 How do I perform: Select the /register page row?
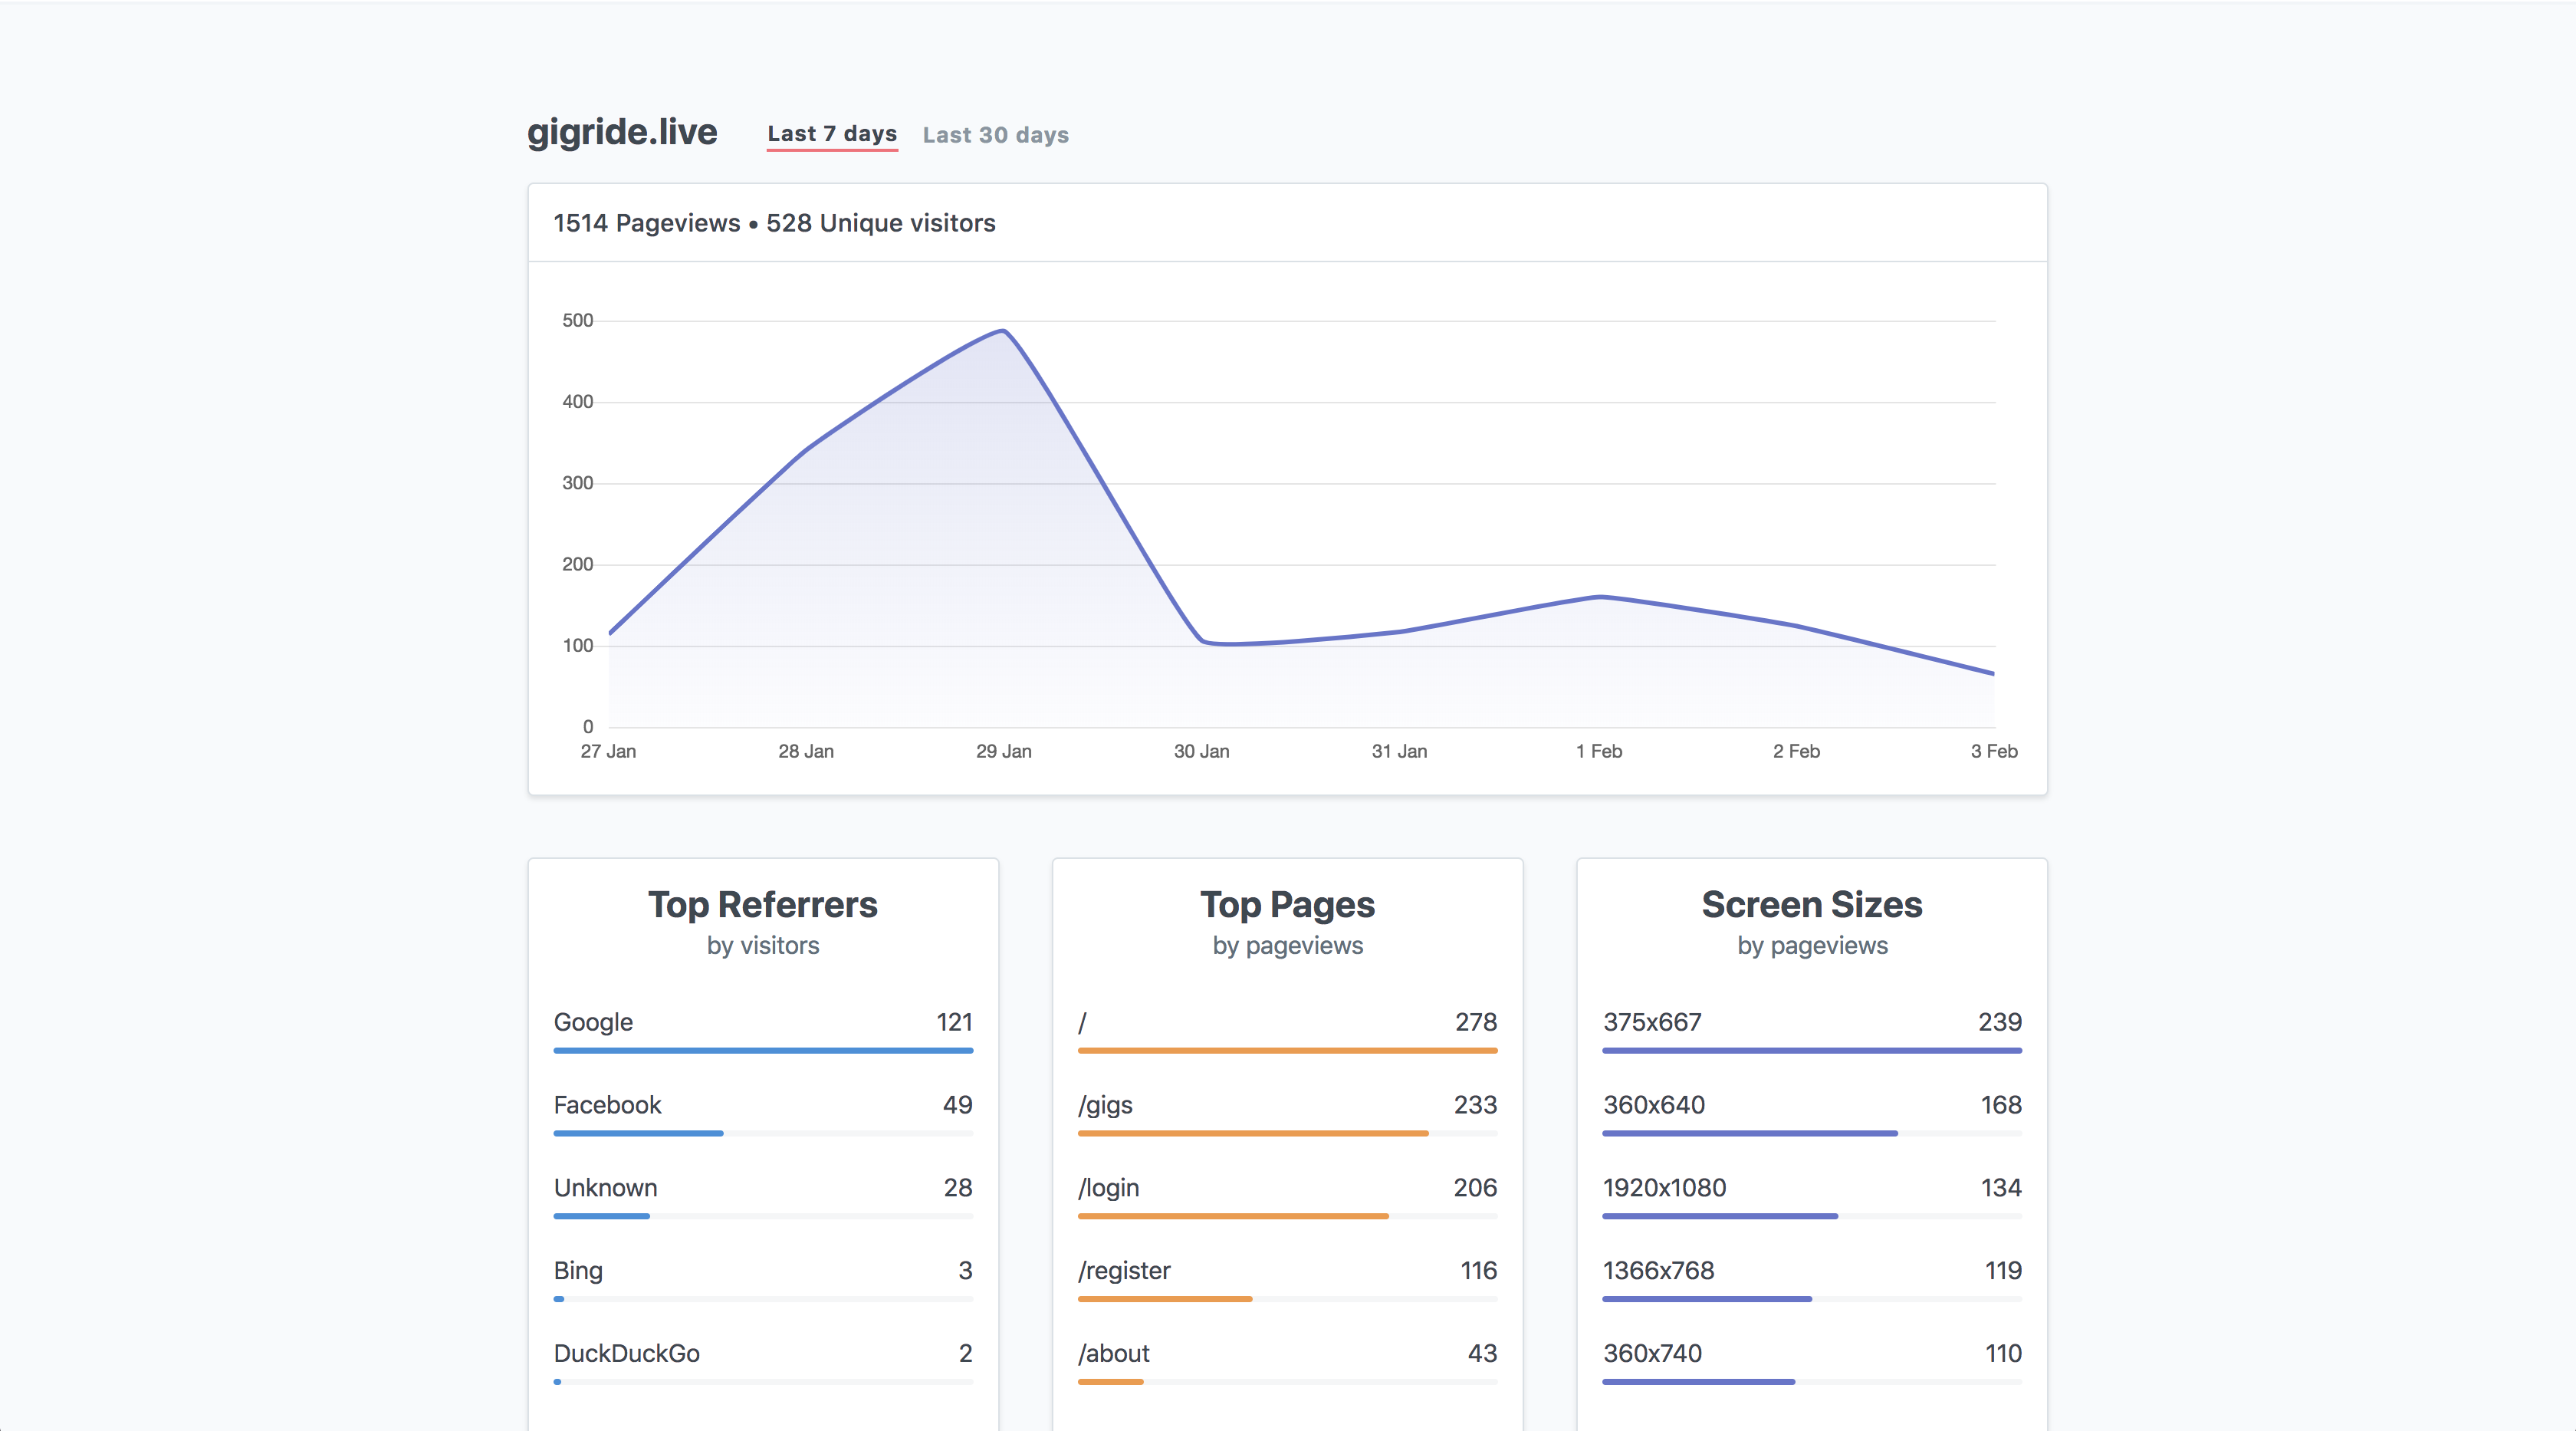pyautogui.click(x=1124, y=1271)
